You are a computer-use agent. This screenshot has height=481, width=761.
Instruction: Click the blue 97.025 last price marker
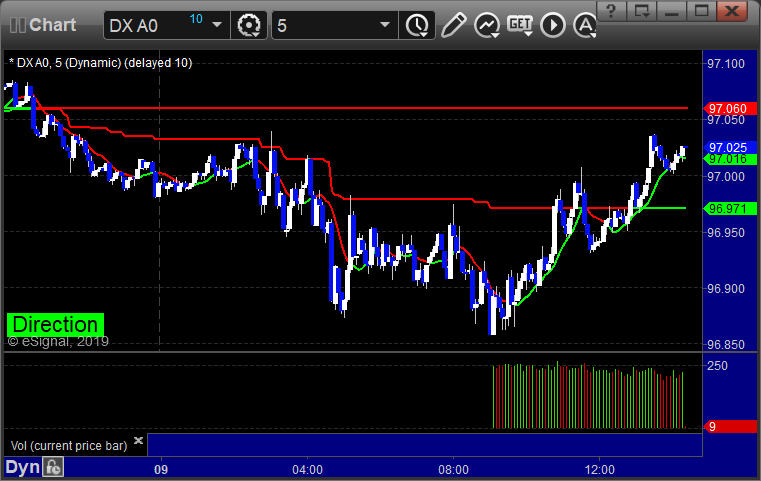pos(730,148)
